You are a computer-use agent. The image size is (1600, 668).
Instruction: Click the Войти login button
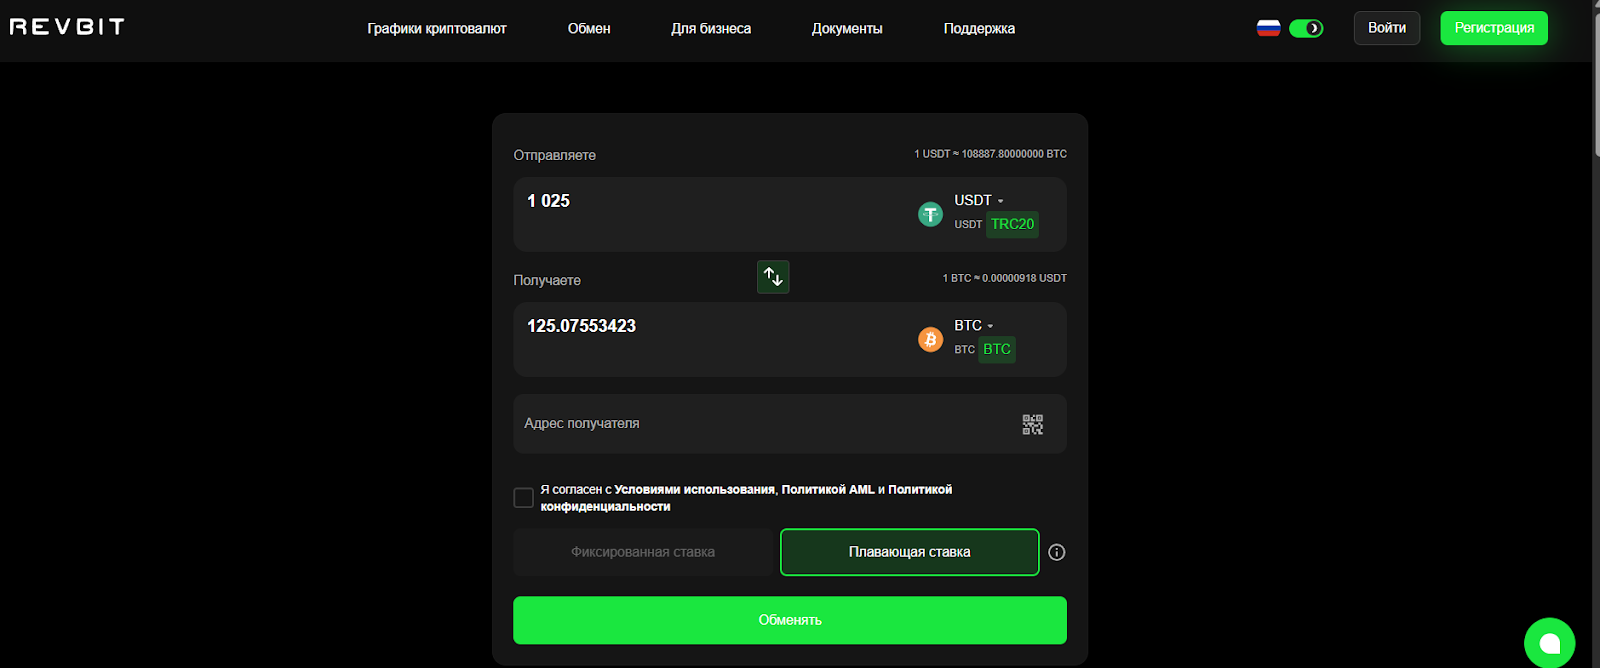(x=1387, y=28)
